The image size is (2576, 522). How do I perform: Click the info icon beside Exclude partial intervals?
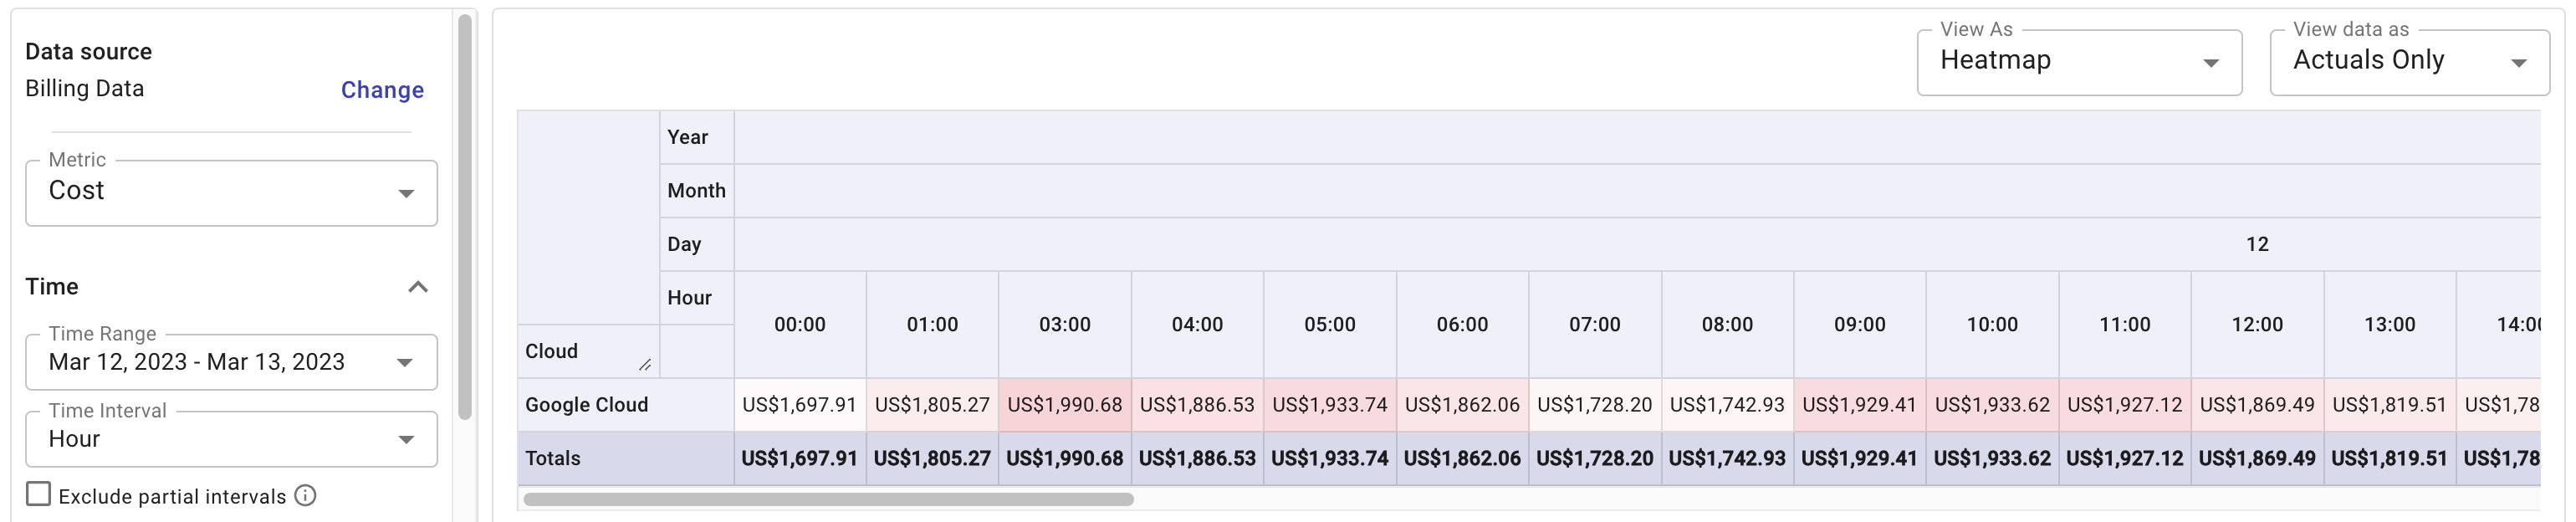click(x=306, y=496)
